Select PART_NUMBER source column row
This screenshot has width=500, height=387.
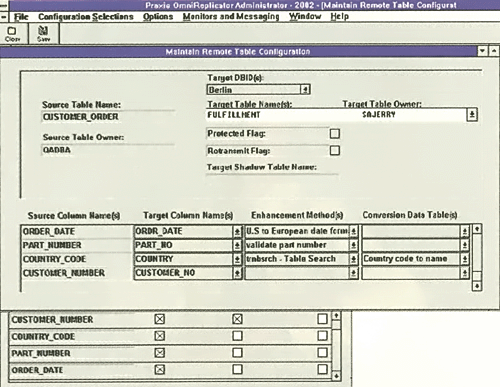tap(77, 245)
